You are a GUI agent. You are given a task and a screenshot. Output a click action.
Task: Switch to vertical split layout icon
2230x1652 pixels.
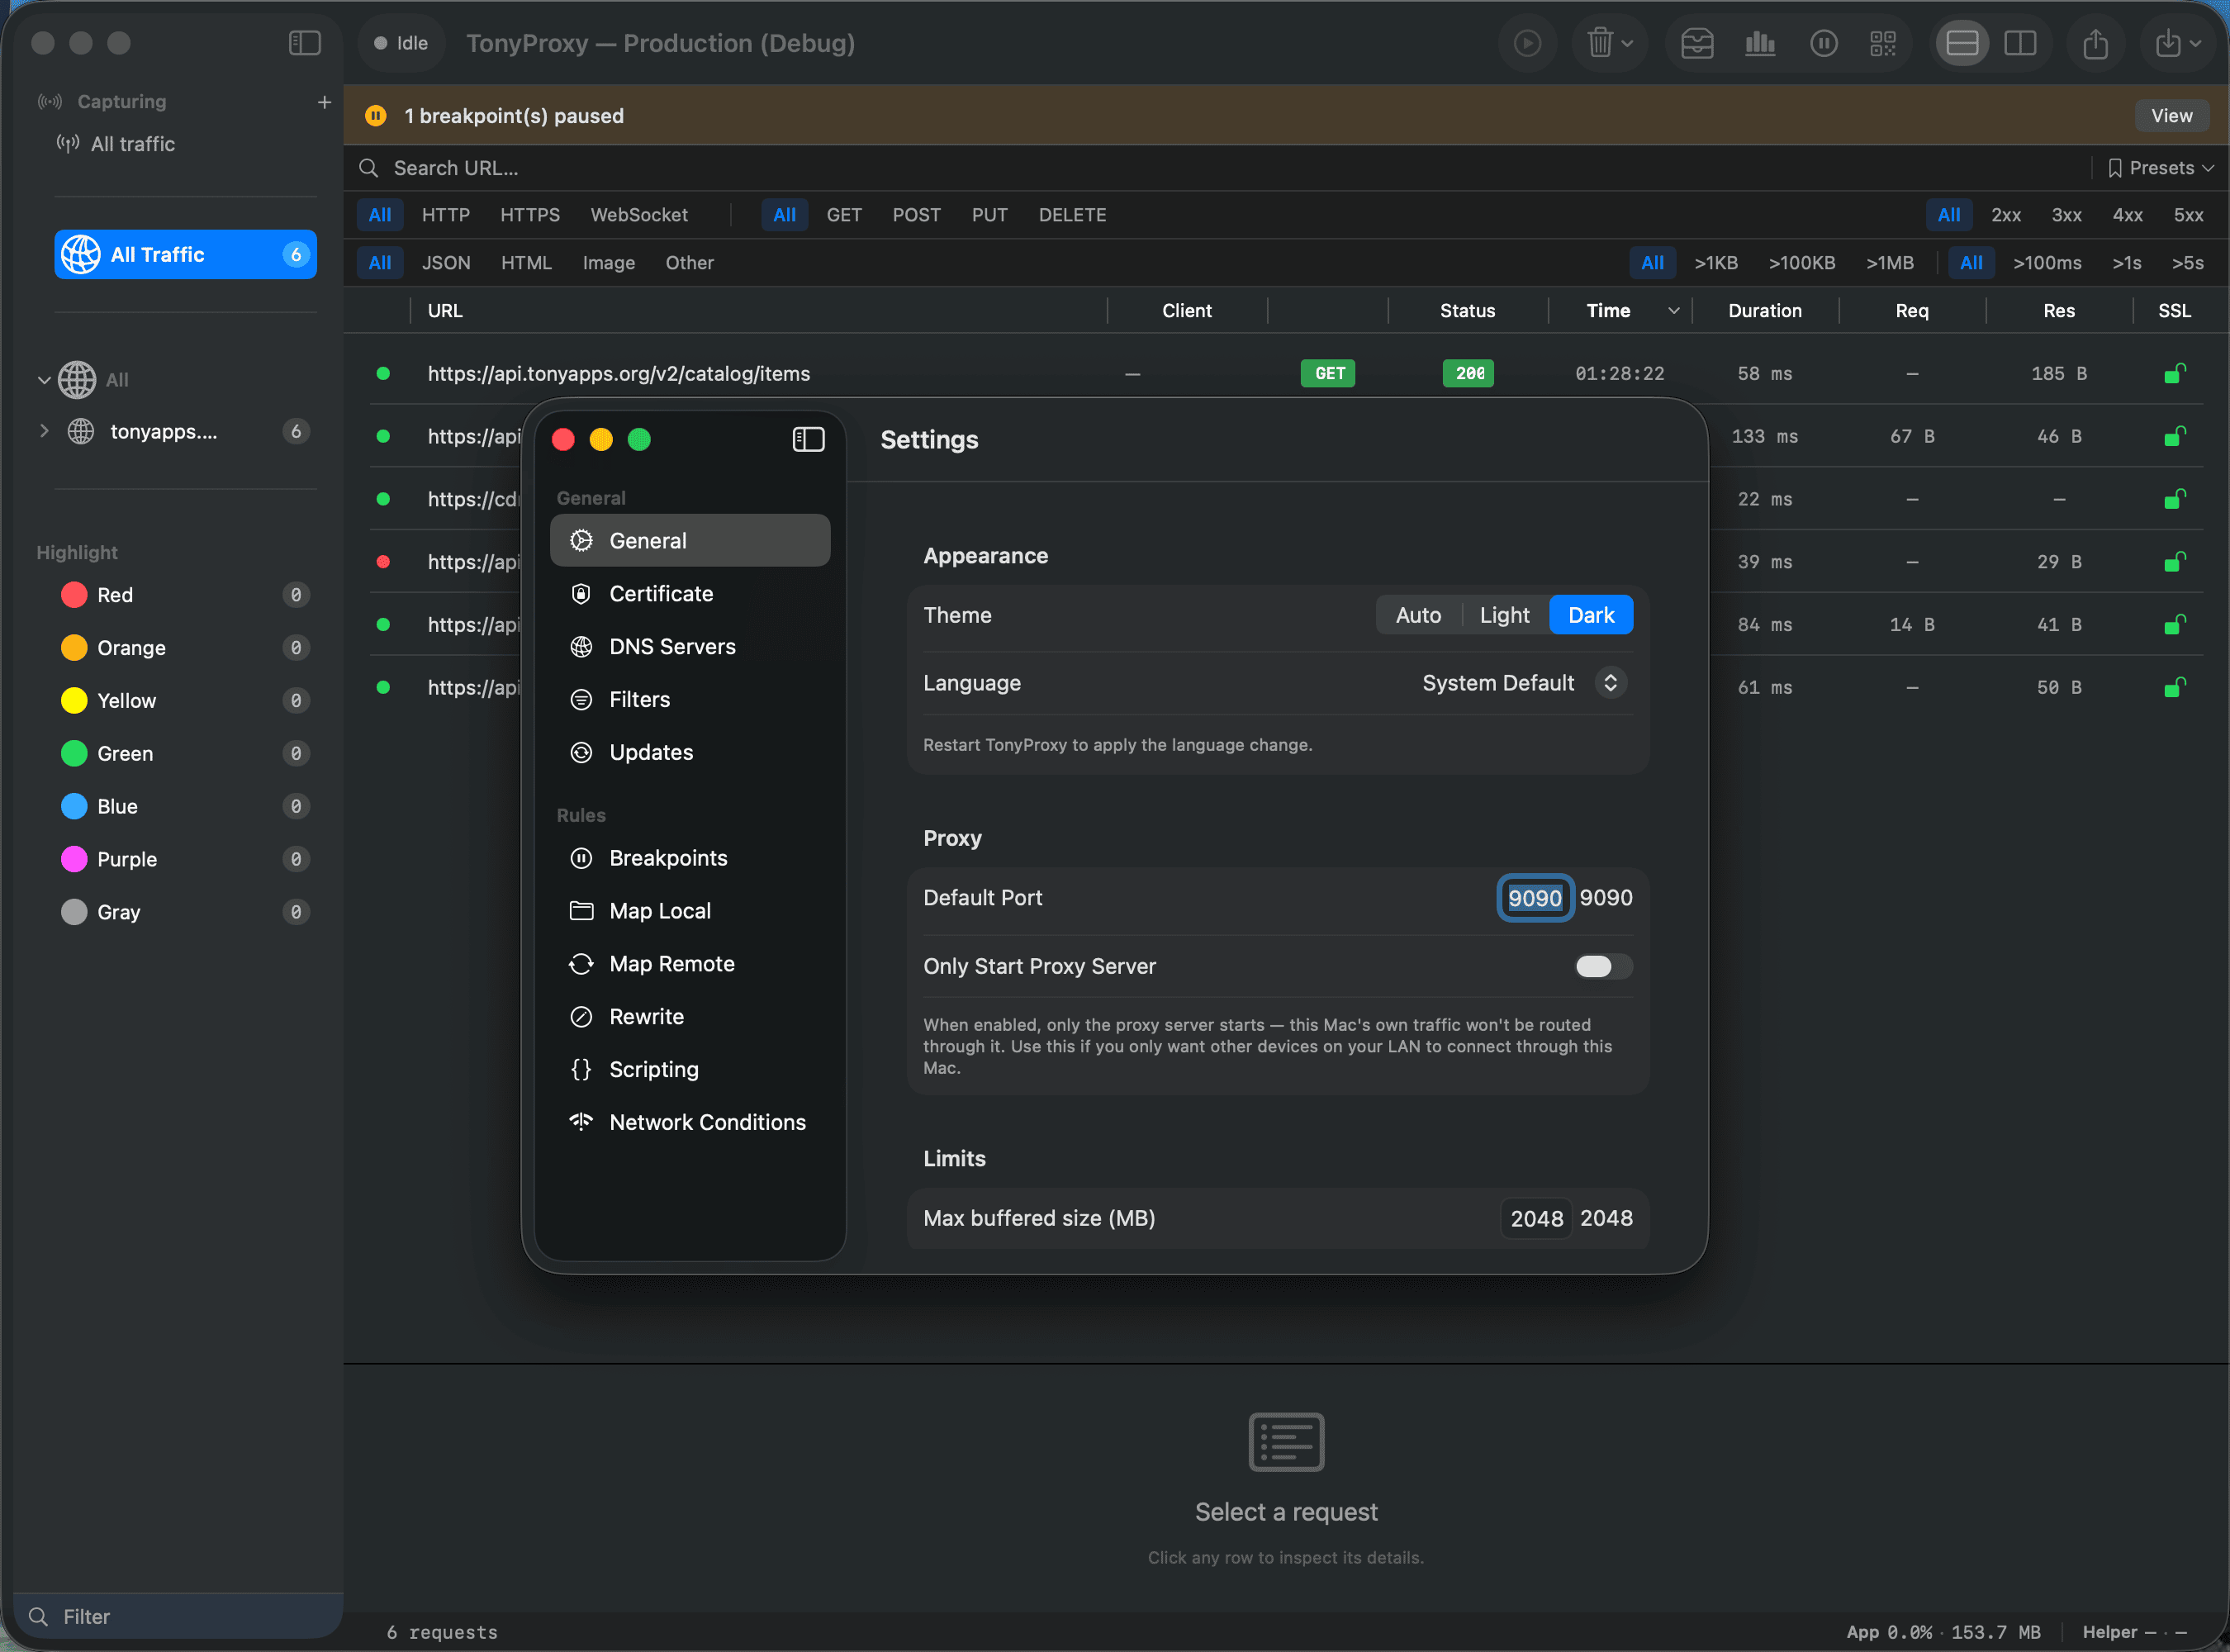coord(2020,43)
